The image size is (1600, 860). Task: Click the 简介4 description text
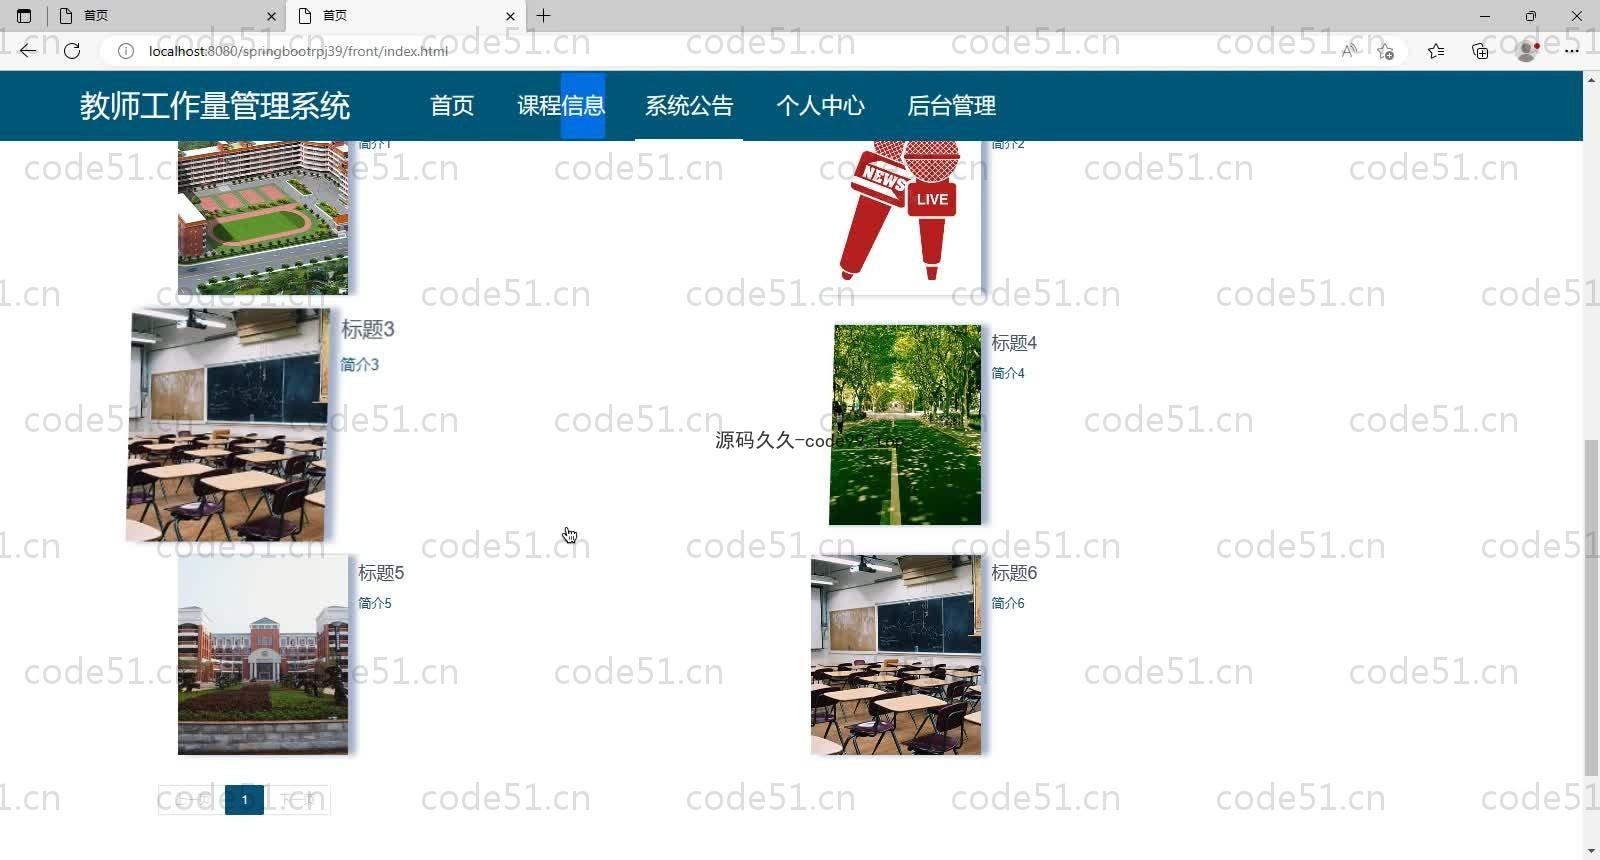pos(1008,373)
